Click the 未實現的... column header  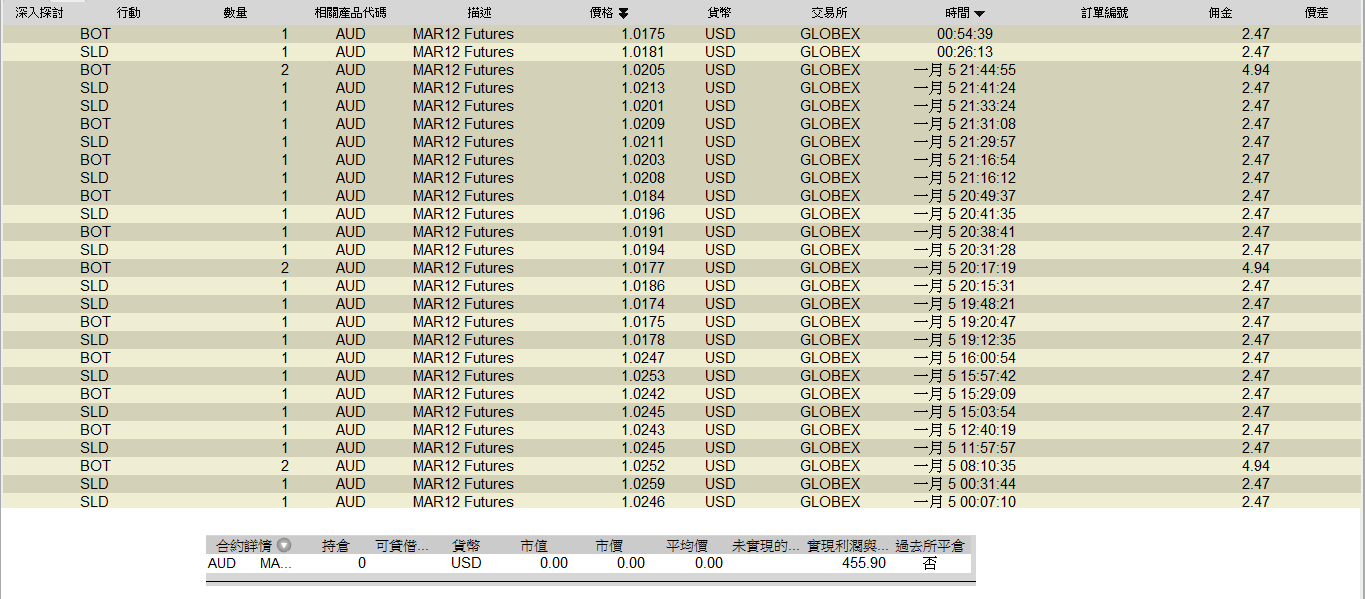(766, 546)
